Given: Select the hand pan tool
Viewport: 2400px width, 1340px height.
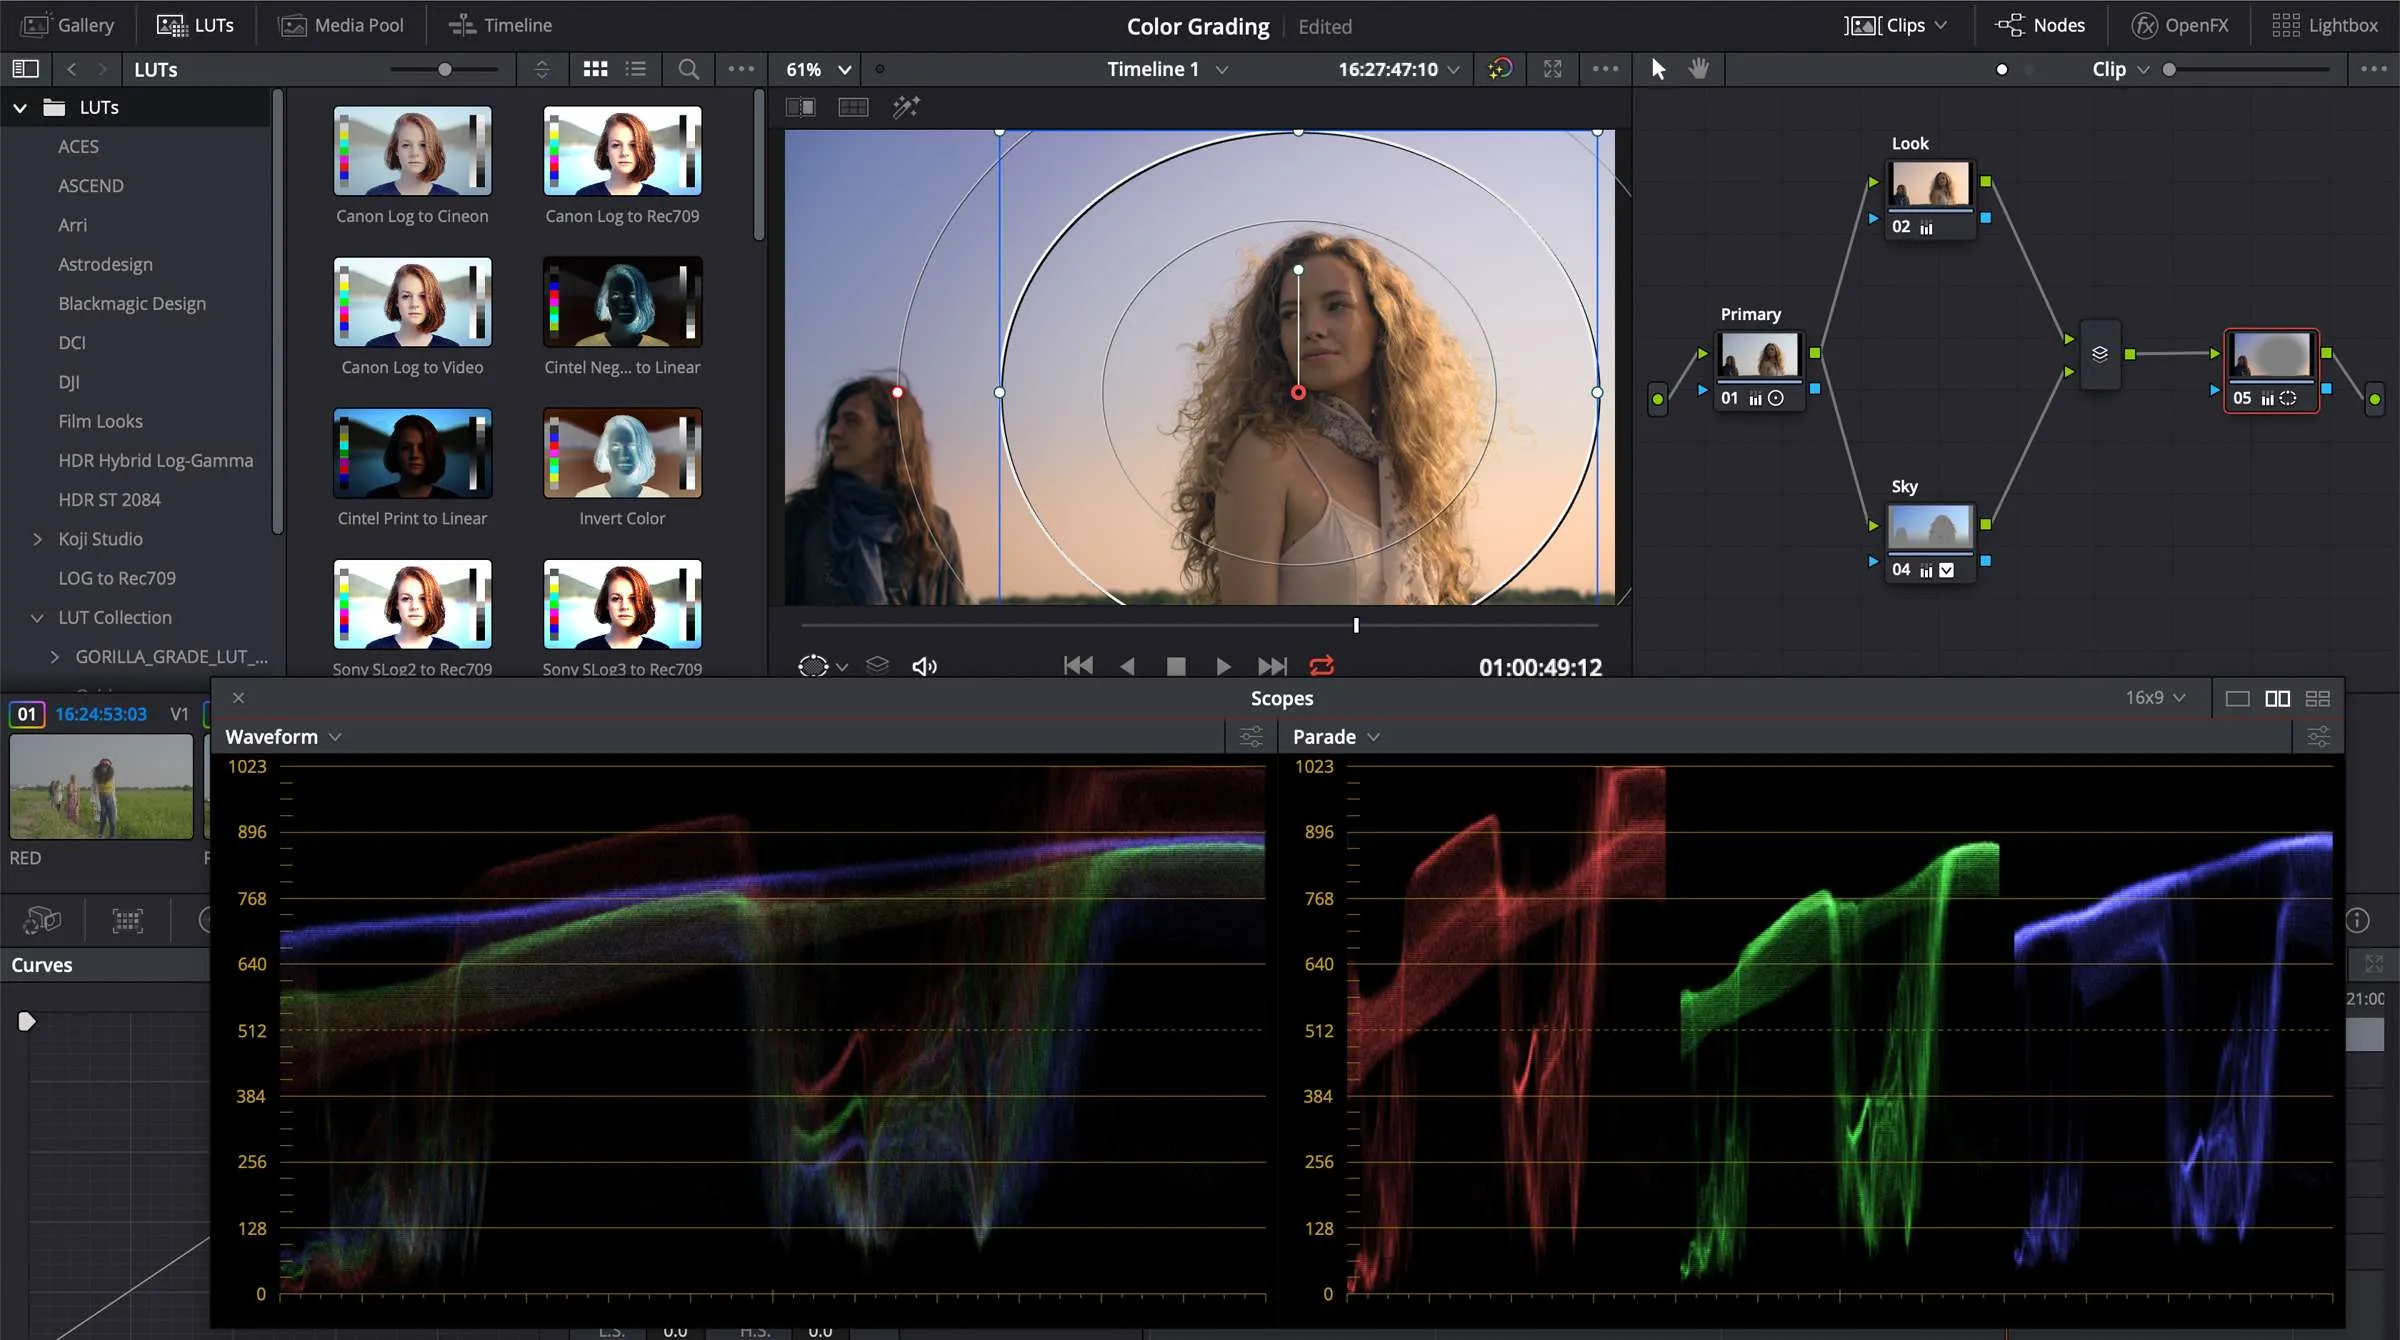Looking at the screenshot, I should (1699, 69).
